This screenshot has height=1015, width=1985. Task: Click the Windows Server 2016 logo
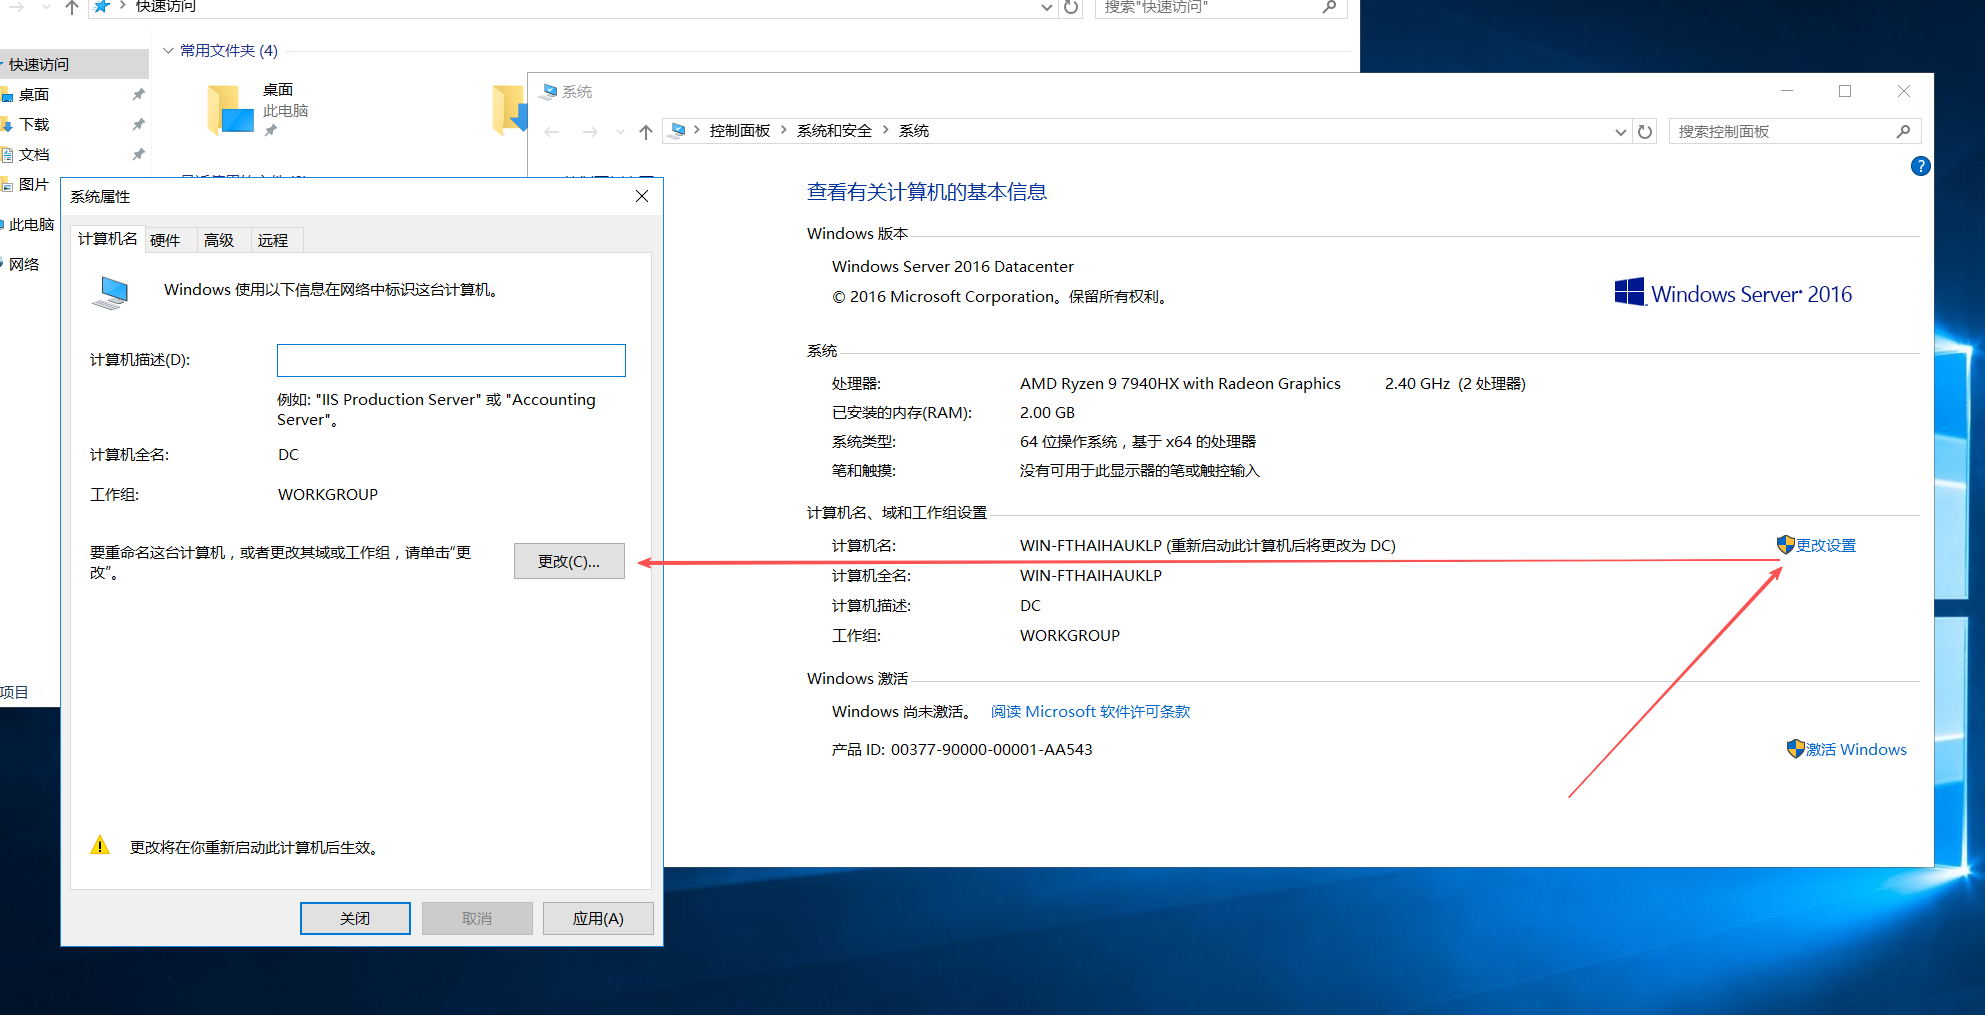coord(1734,293)
